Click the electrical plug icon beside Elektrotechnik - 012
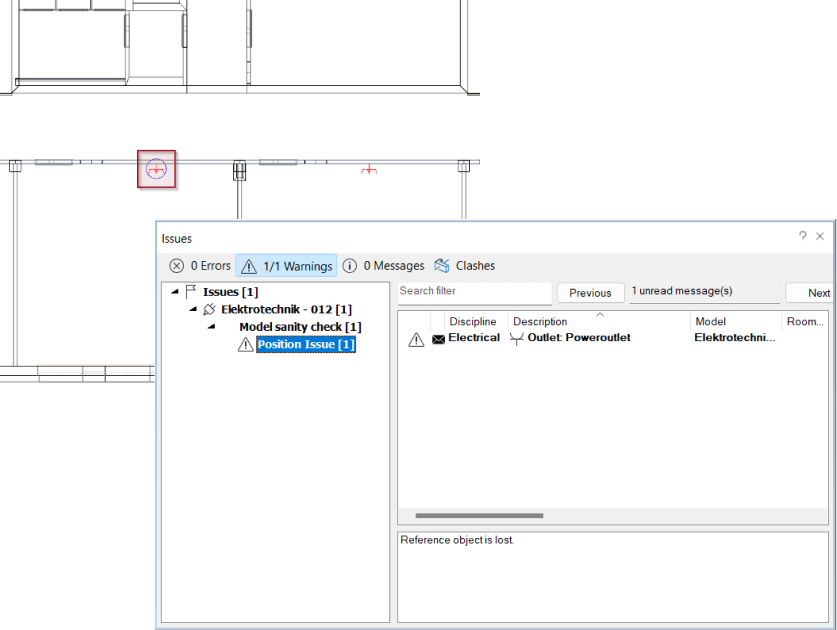Image resolution: width=837 pixels, height=630 pixels. (209, 310)
